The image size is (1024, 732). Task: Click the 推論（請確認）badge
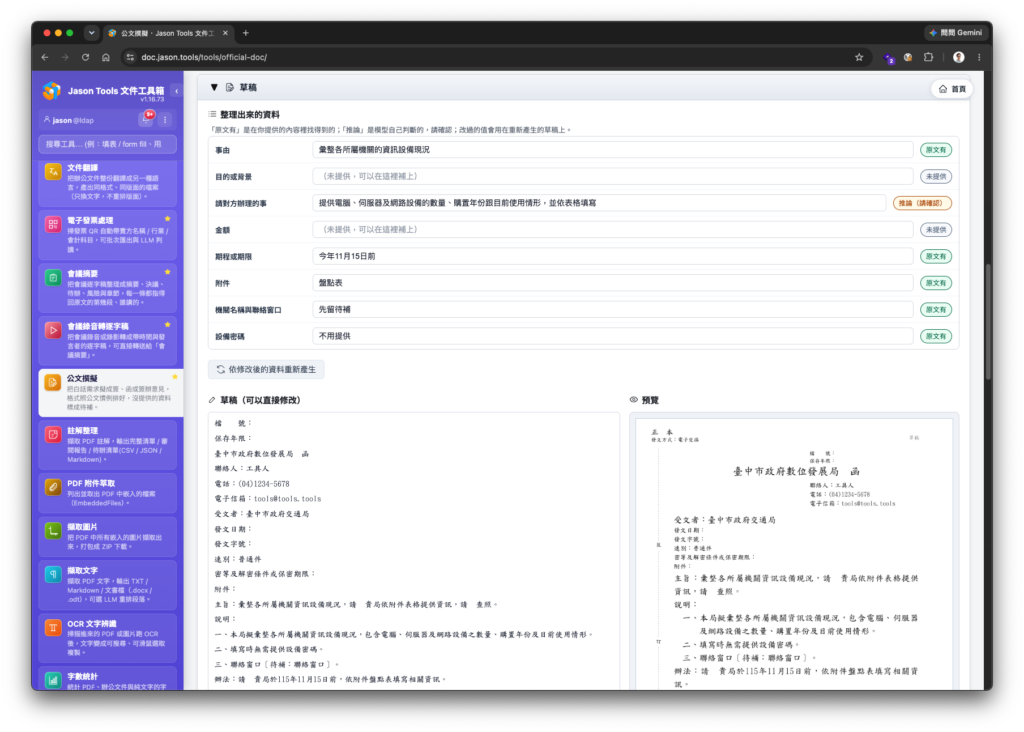coord(921,203)
